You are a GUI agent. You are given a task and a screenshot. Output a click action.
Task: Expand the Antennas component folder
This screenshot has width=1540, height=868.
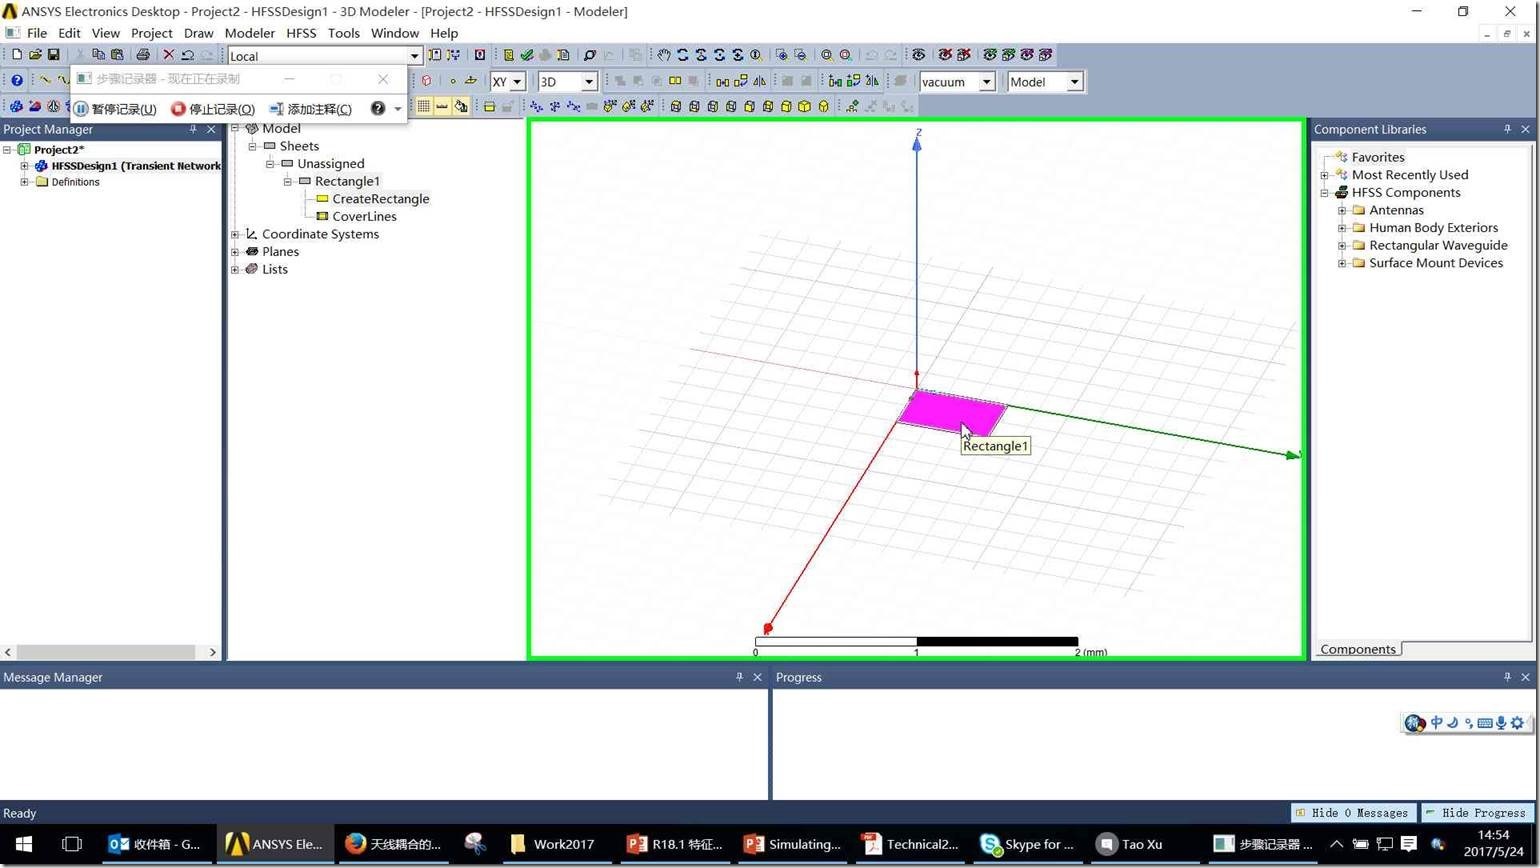(x=1342, y=211)
